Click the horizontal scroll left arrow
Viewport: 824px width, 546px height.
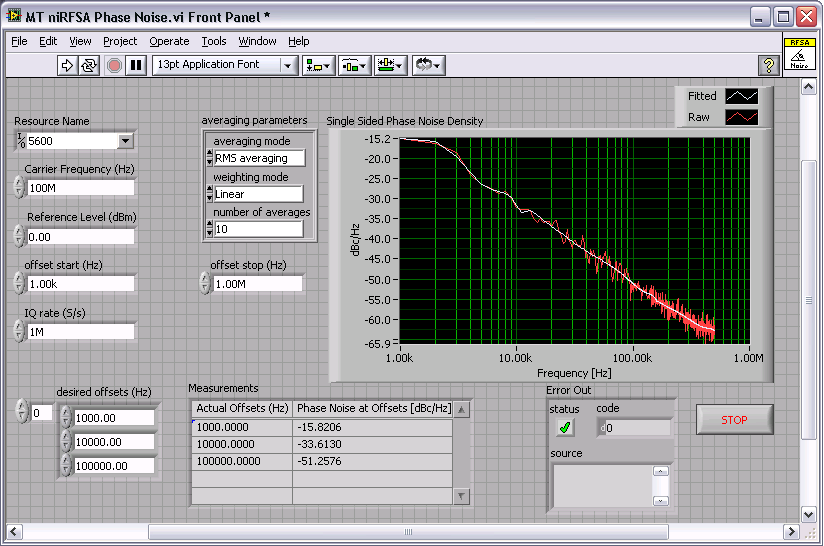(x=14, y=531)
